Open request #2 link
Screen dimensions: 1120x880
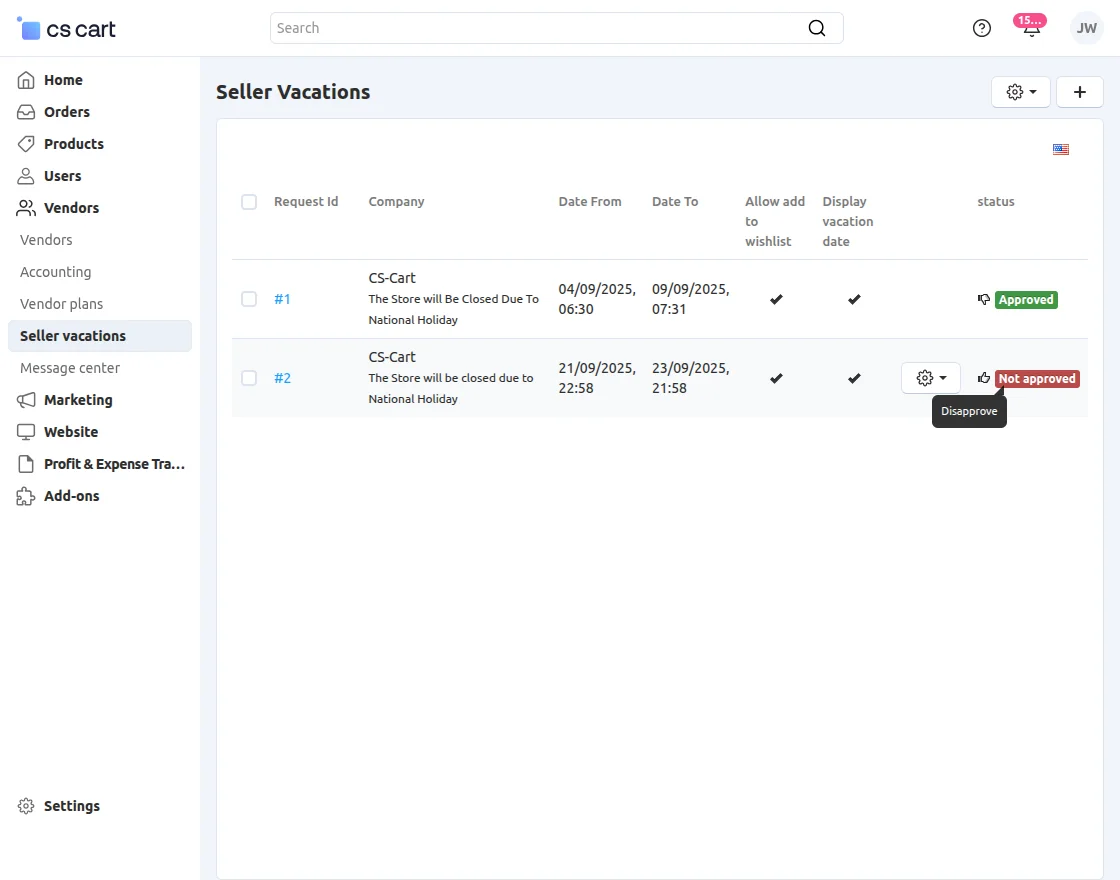click(x=282, y=378)
